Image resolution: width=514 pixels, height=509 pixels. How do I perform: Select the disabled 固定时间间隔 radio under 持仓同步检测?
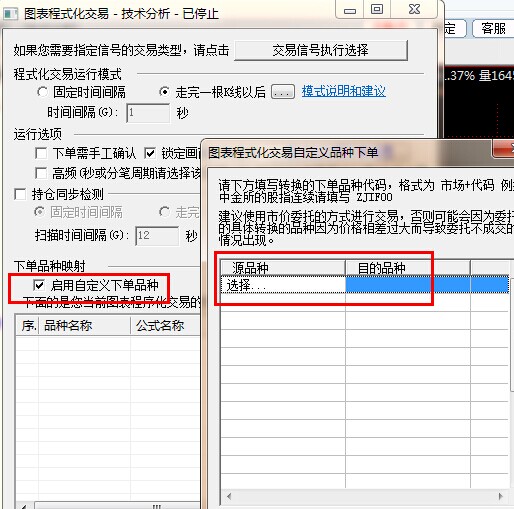coord(40,212)
